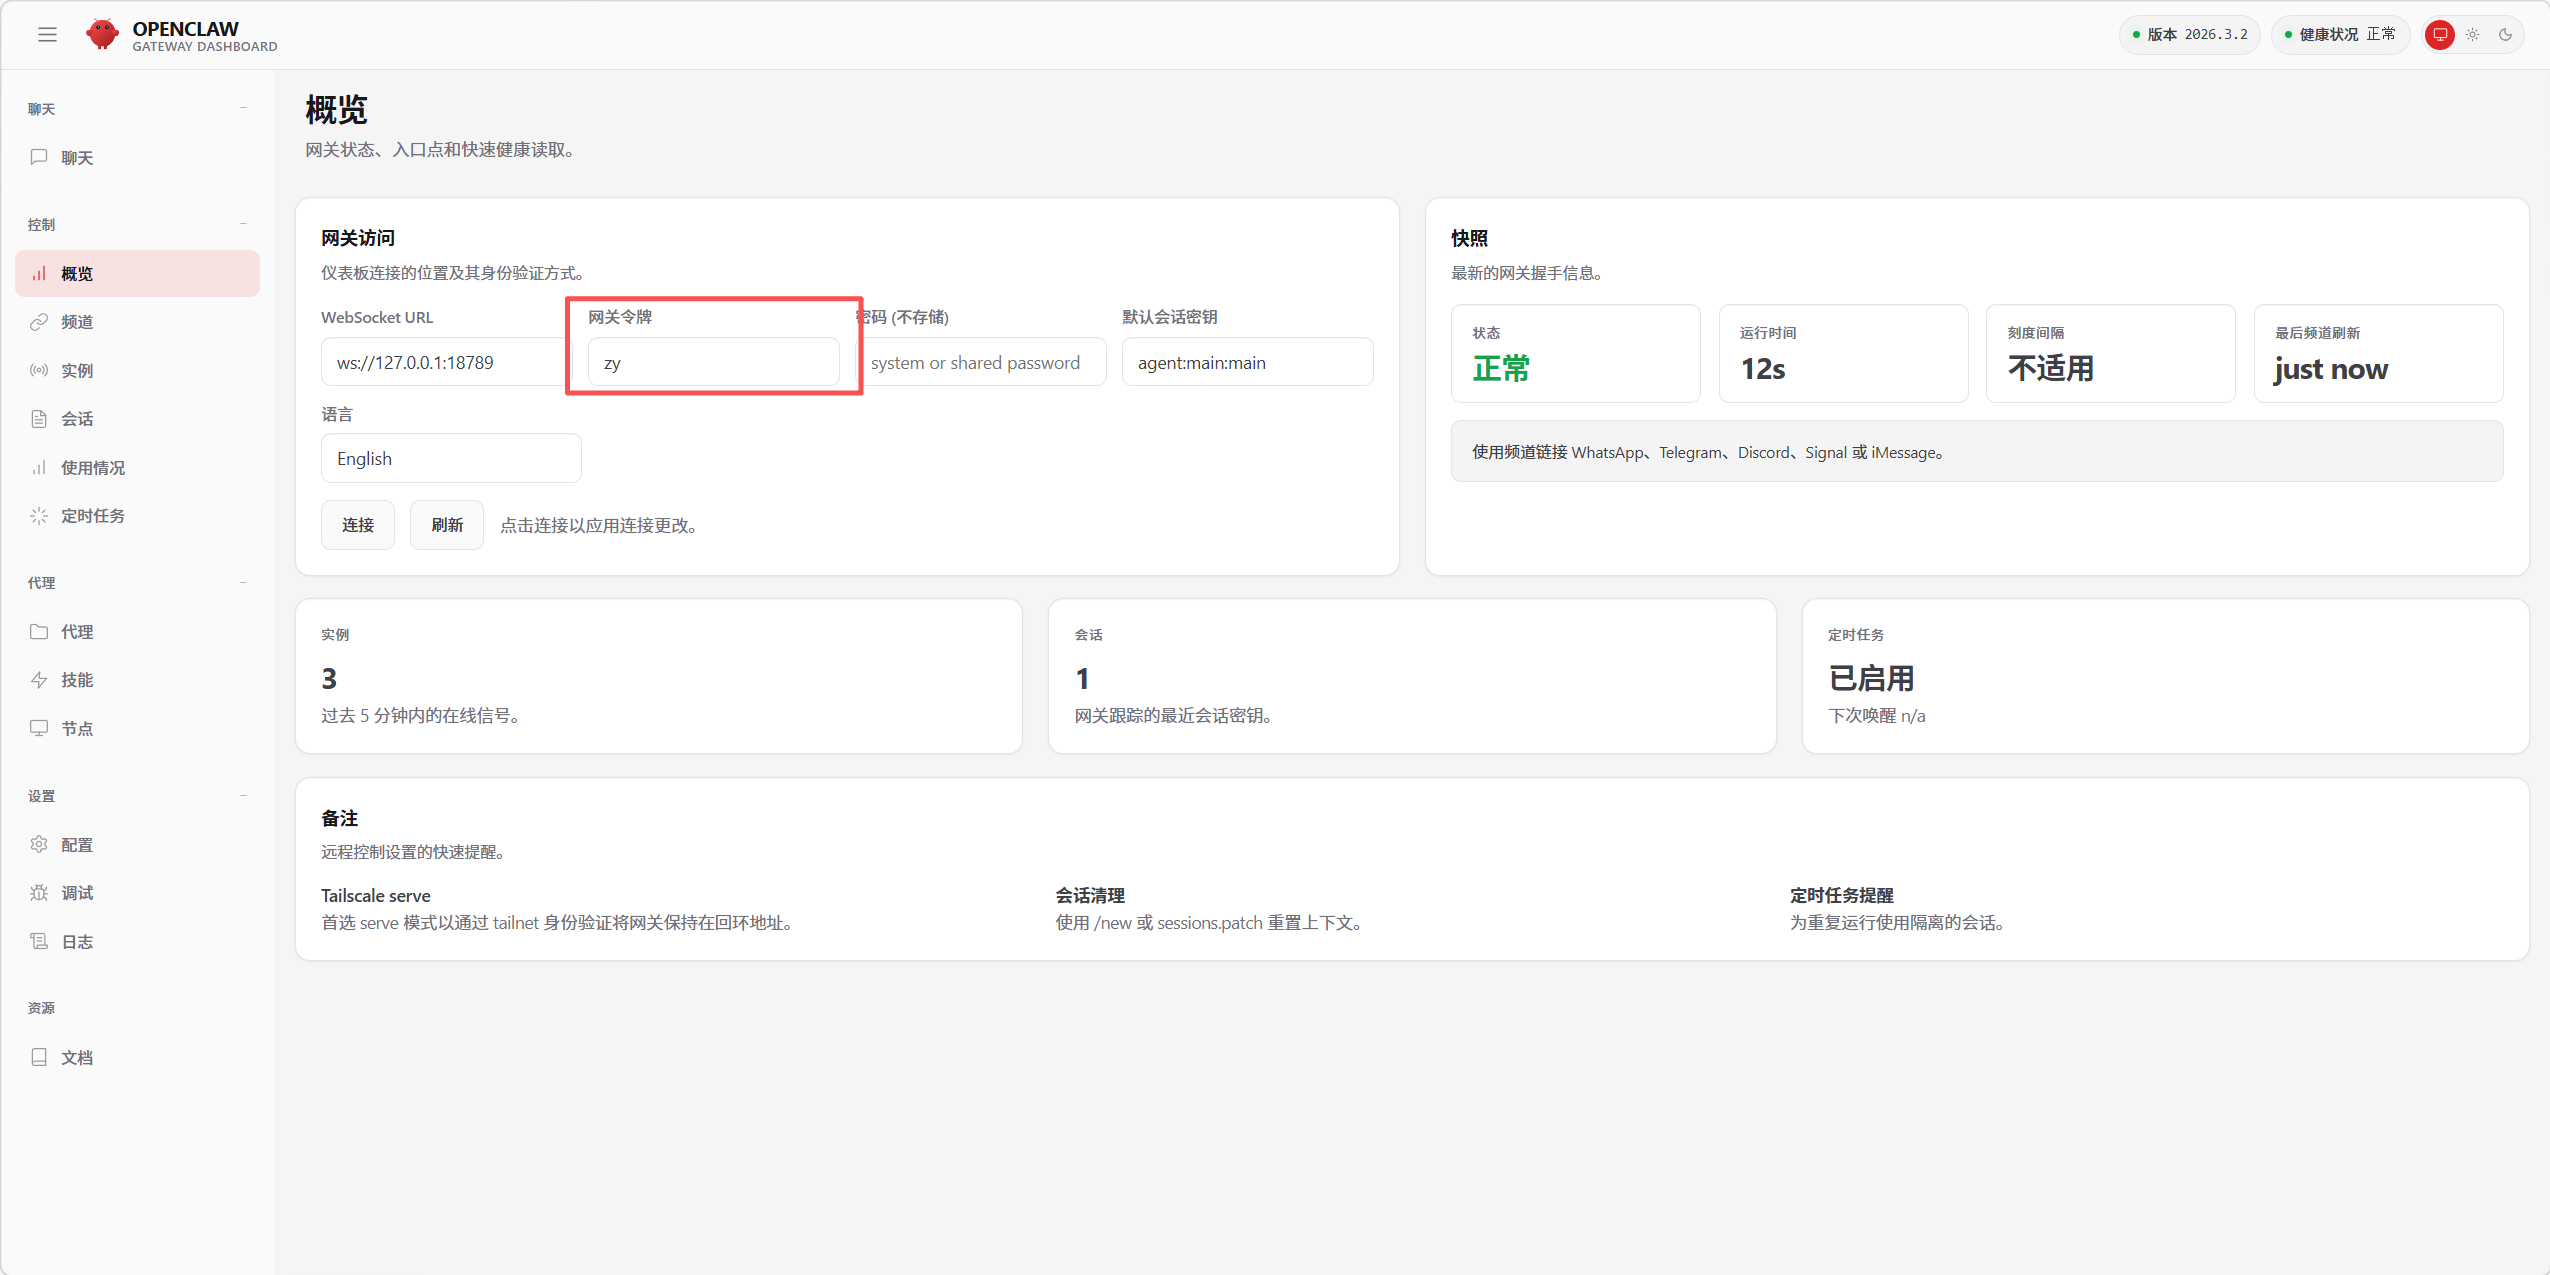
Task: Go to 定时任务 cron jobs
Action: click(92, 516)
